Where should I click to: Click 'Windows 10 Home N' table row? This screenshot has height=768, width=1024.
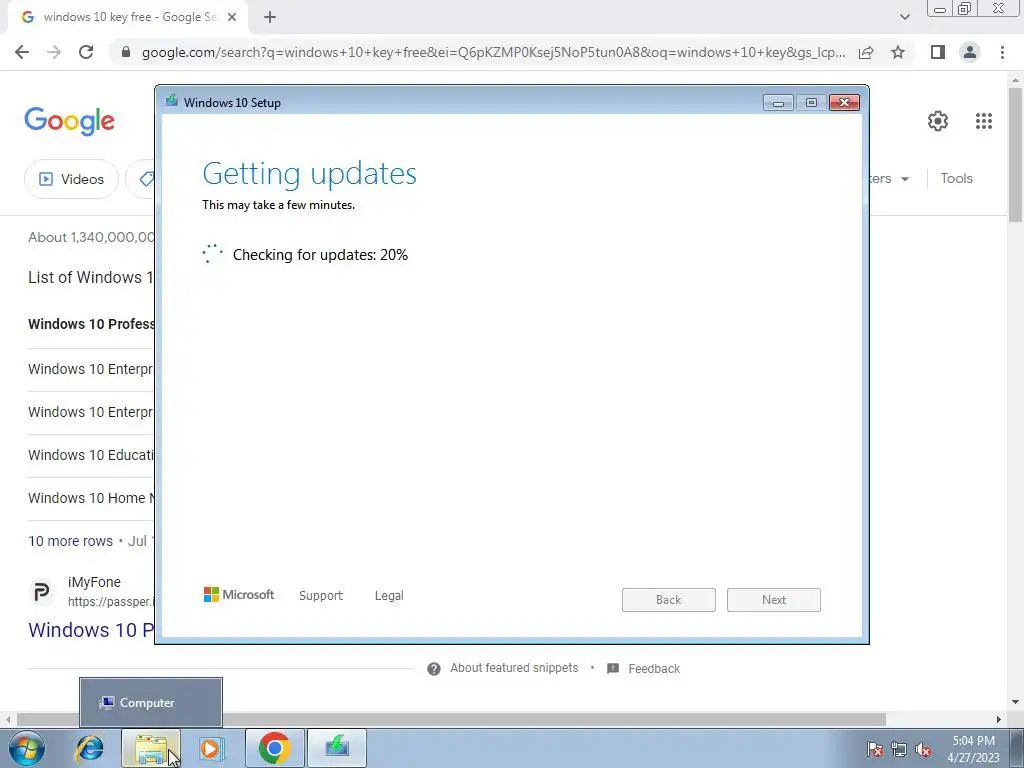pyautogui.click(x=91, y=498)
